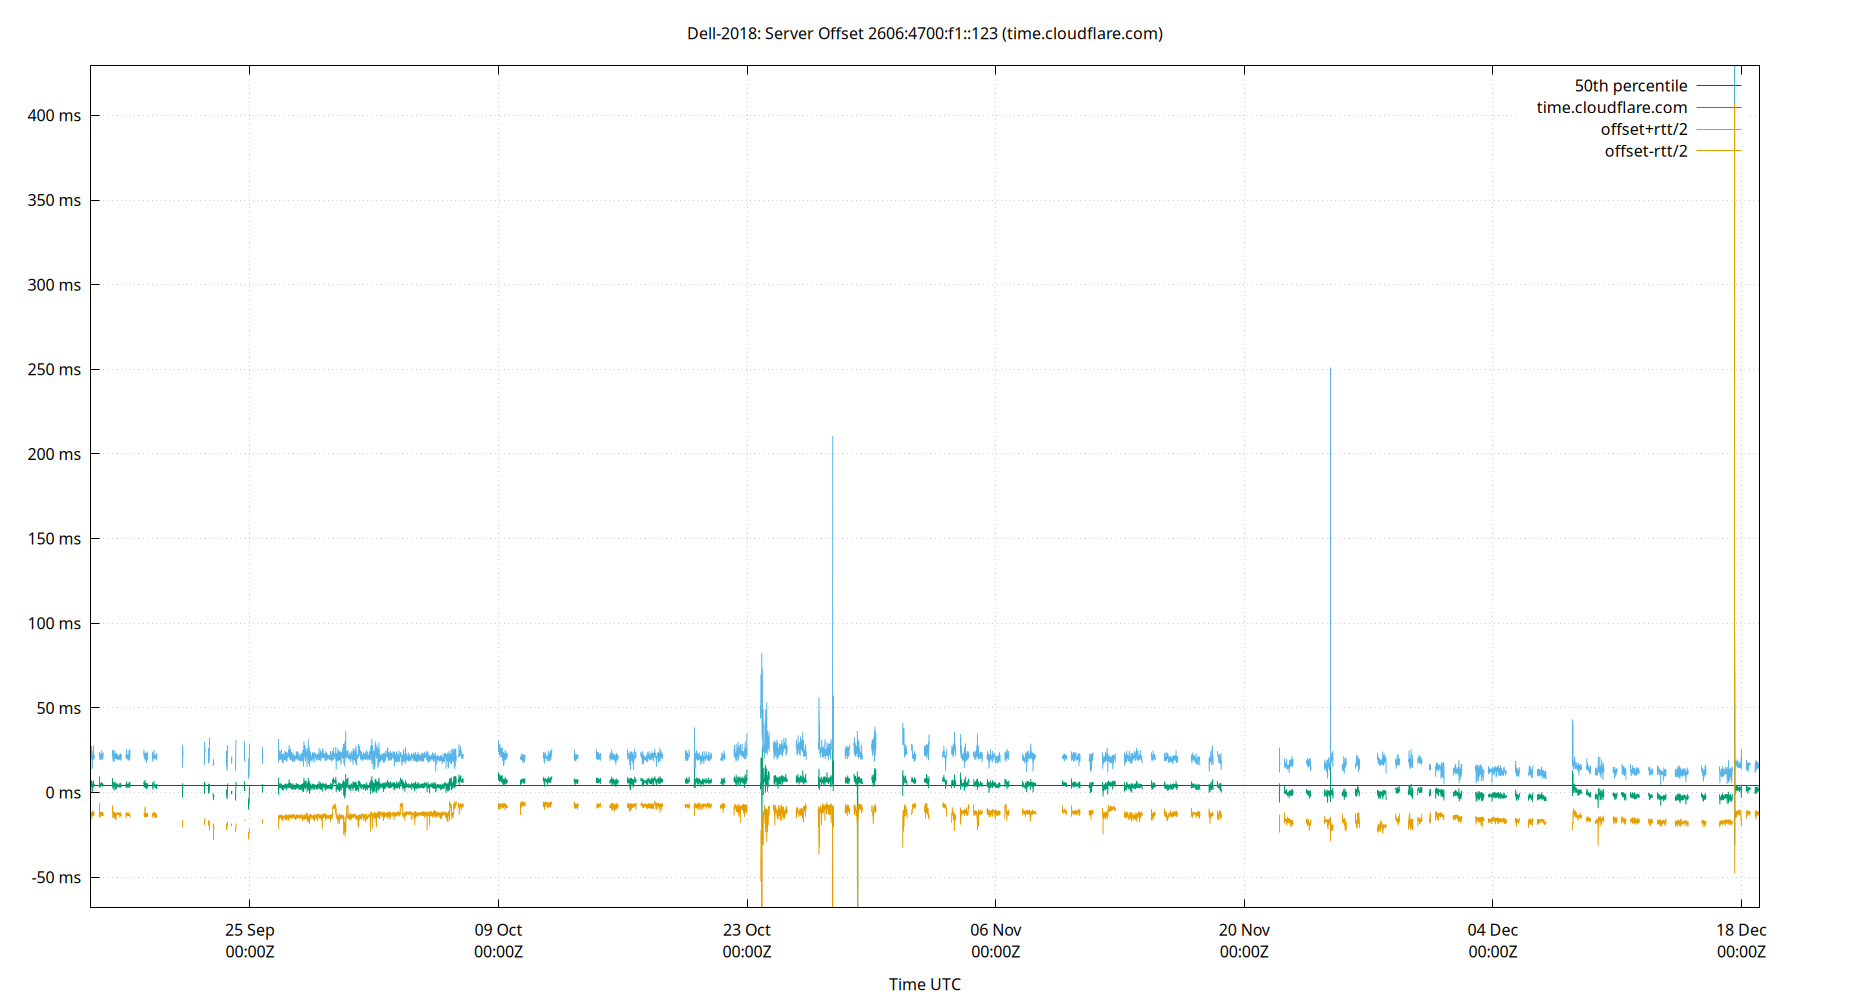Select the 23 Oct date marker
1850x1000 pixels.
[746, 930]
